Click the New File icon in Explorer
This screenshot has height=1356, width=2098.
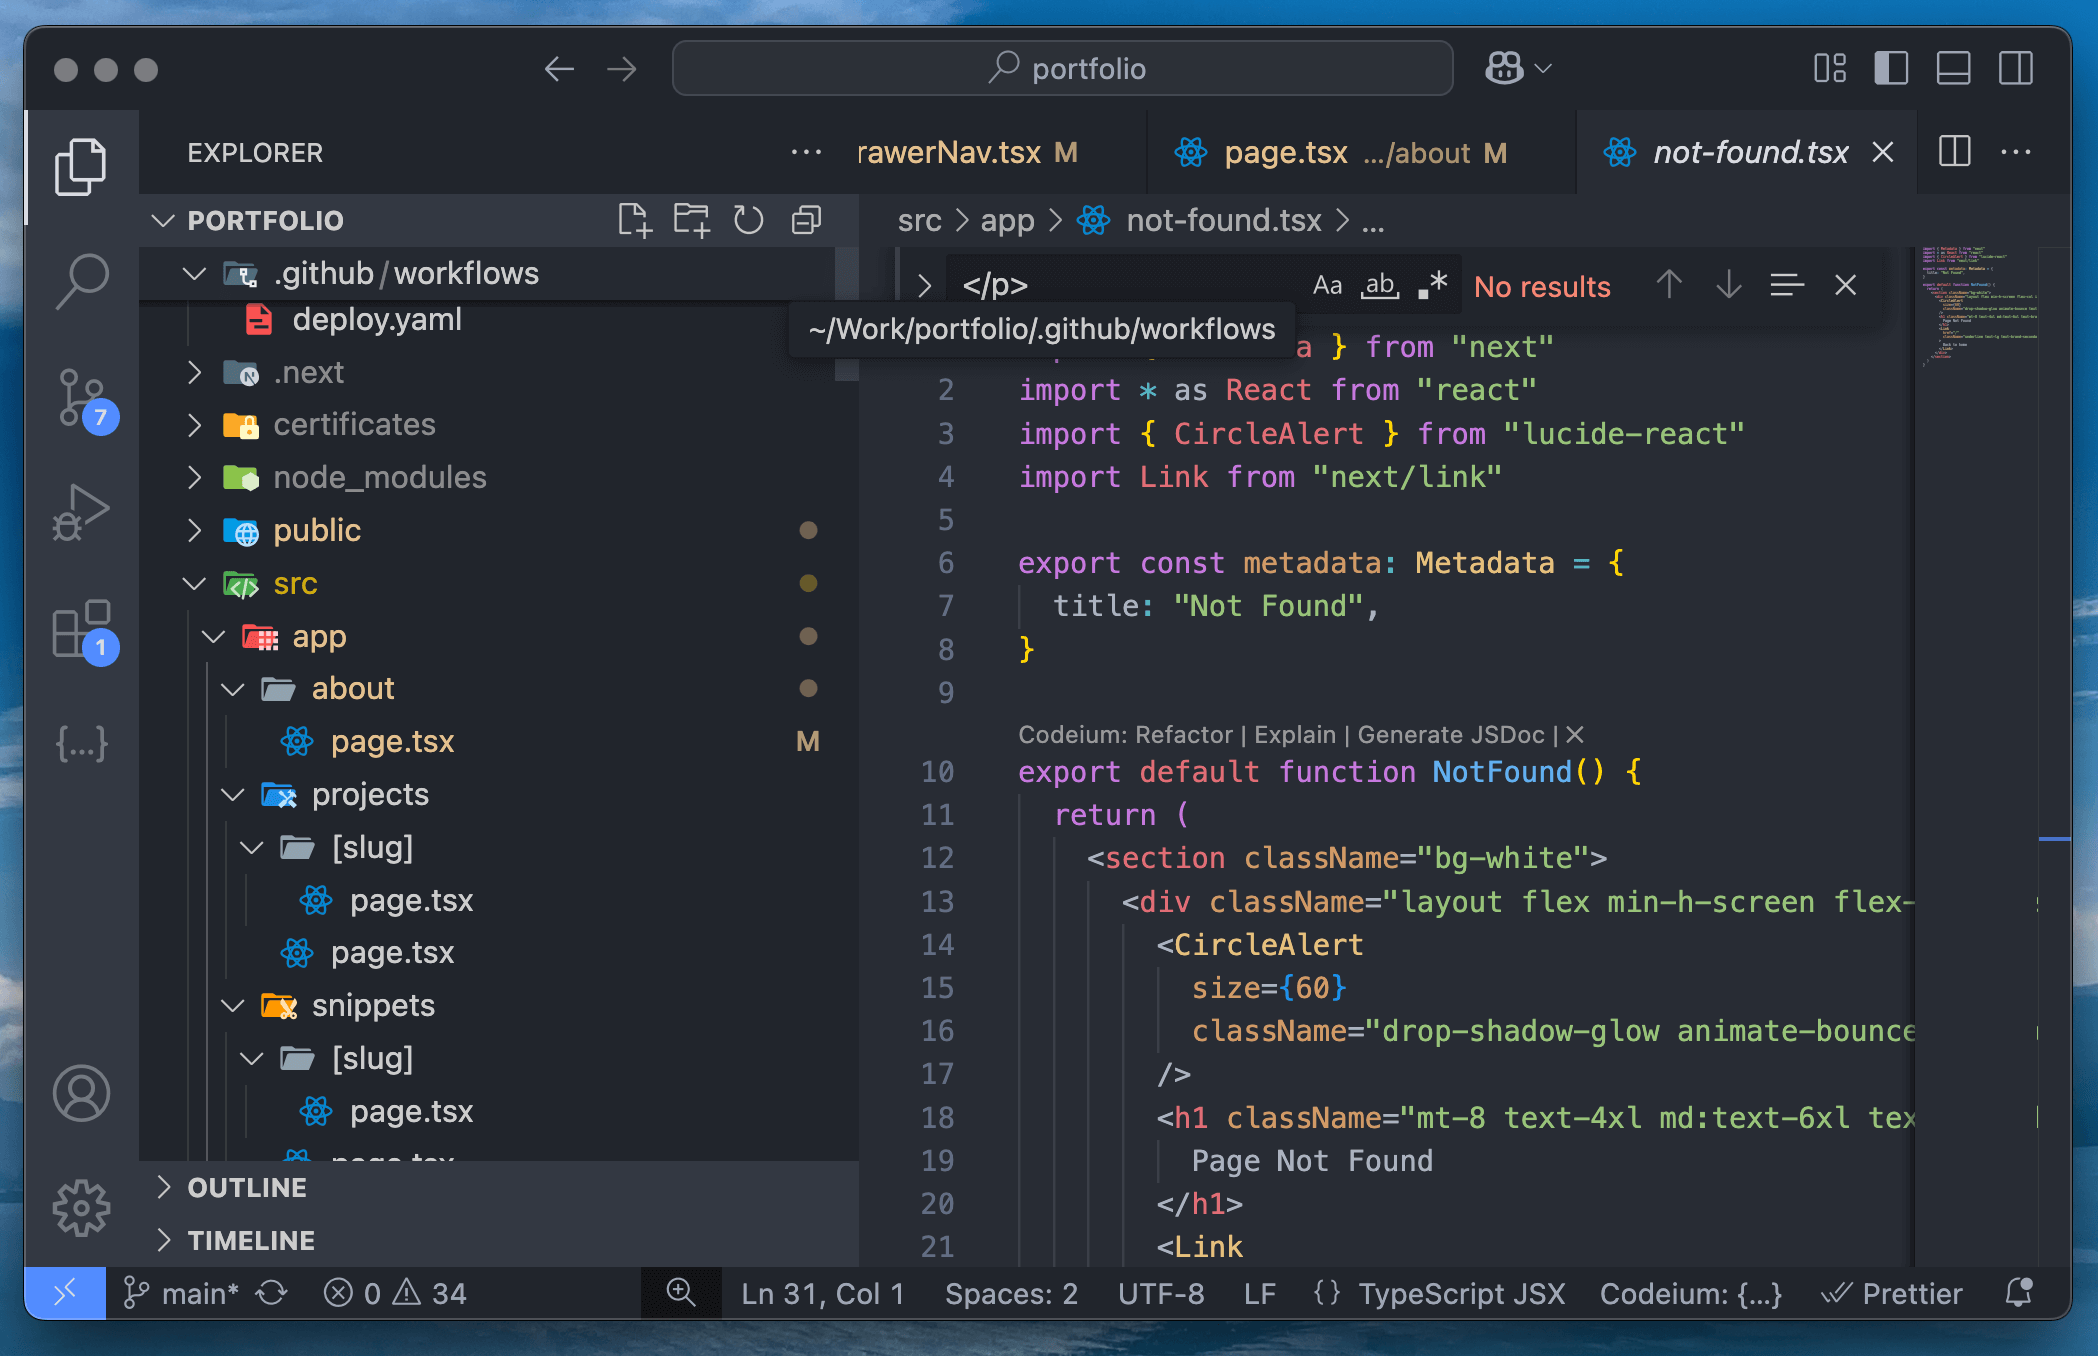click(x=634, y=220)
